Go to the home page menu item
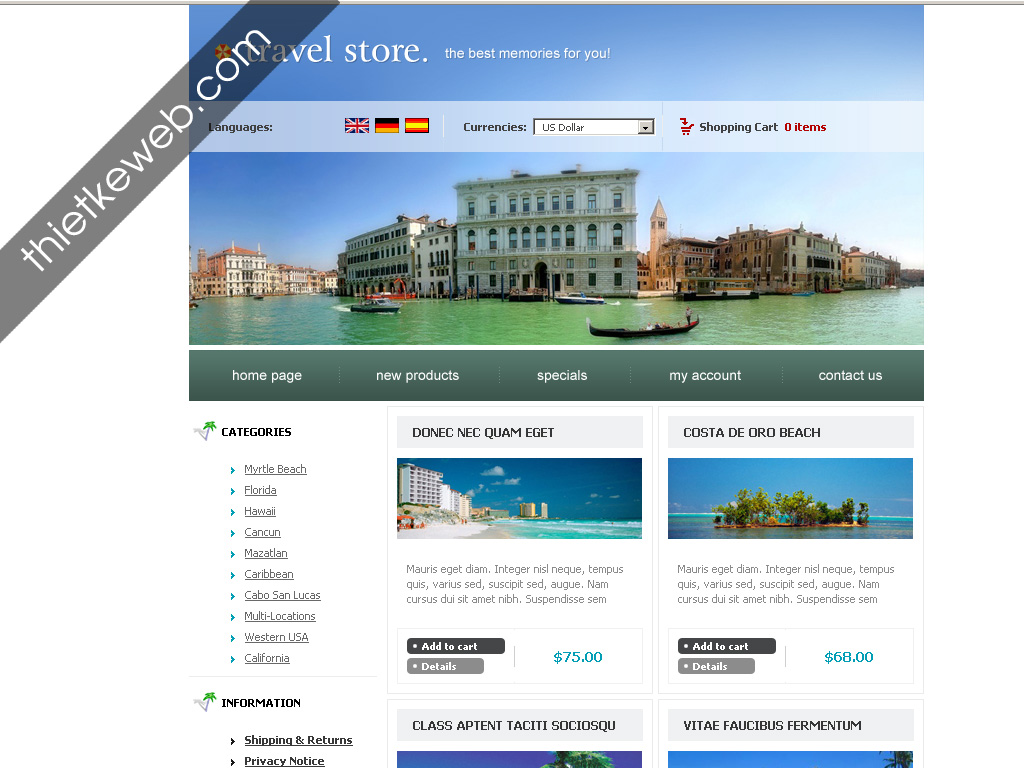1024x768 pixels. point(266,376)
